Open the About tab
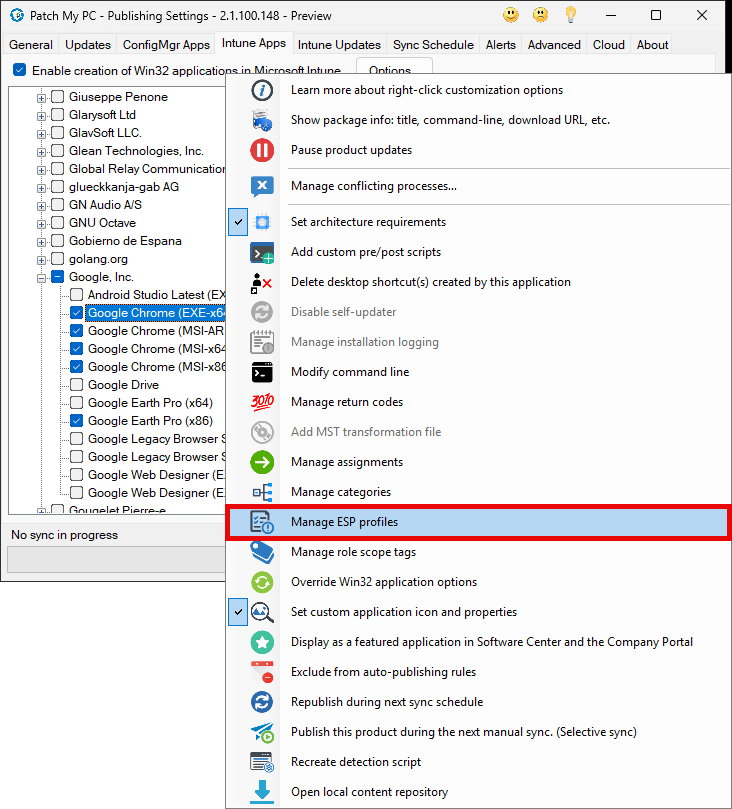 click(652, 45)
